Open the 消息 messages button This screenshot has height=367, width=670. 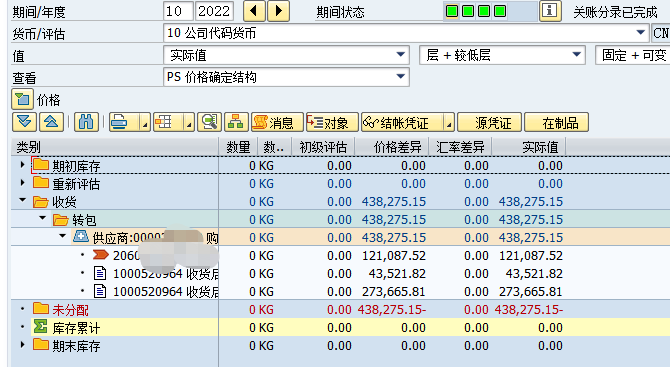point(277,123)
